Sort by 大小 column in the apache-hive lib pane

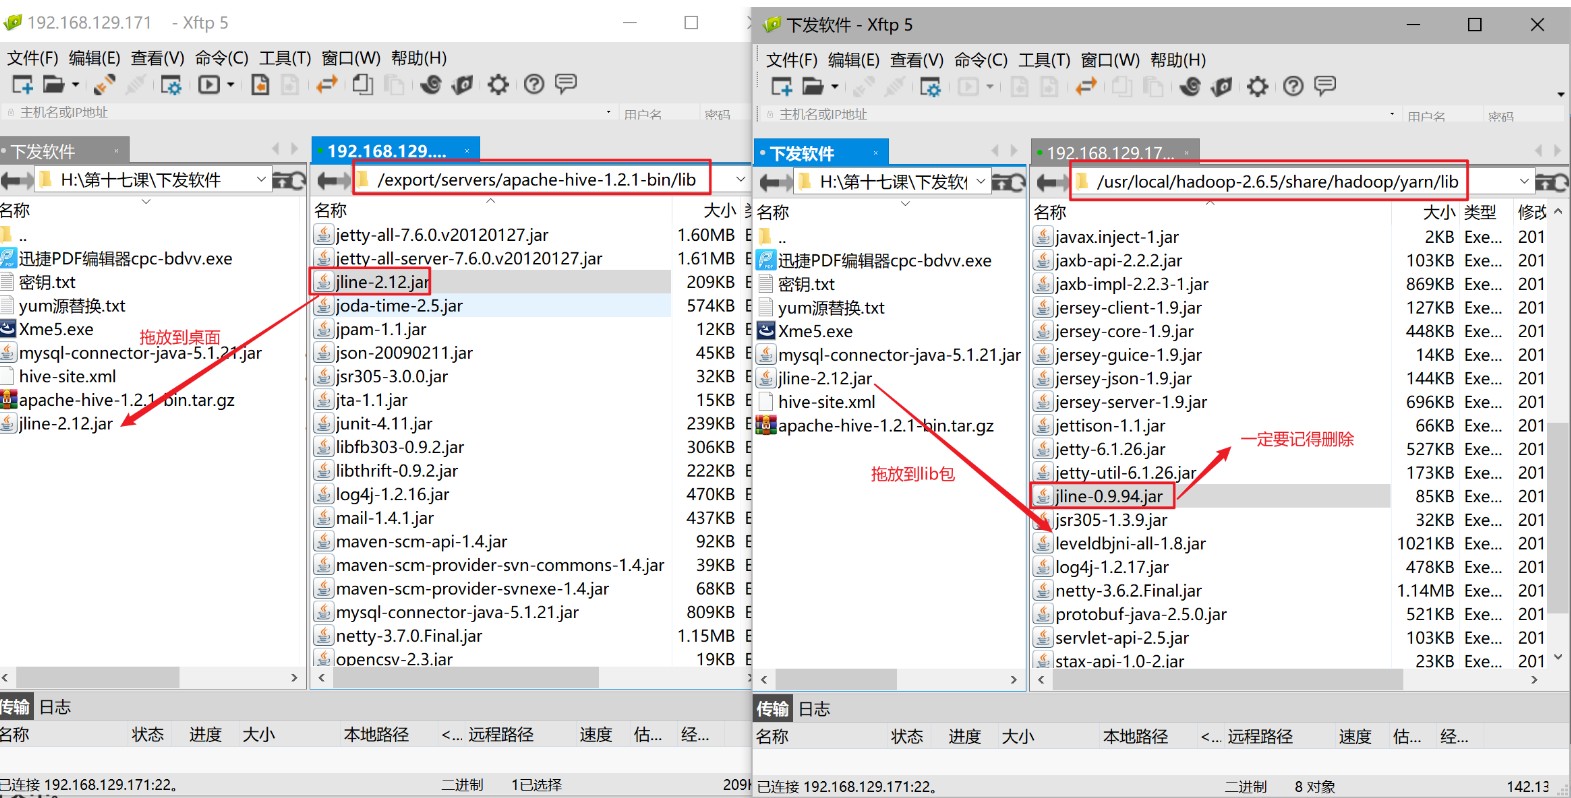[x=719, y=211]
